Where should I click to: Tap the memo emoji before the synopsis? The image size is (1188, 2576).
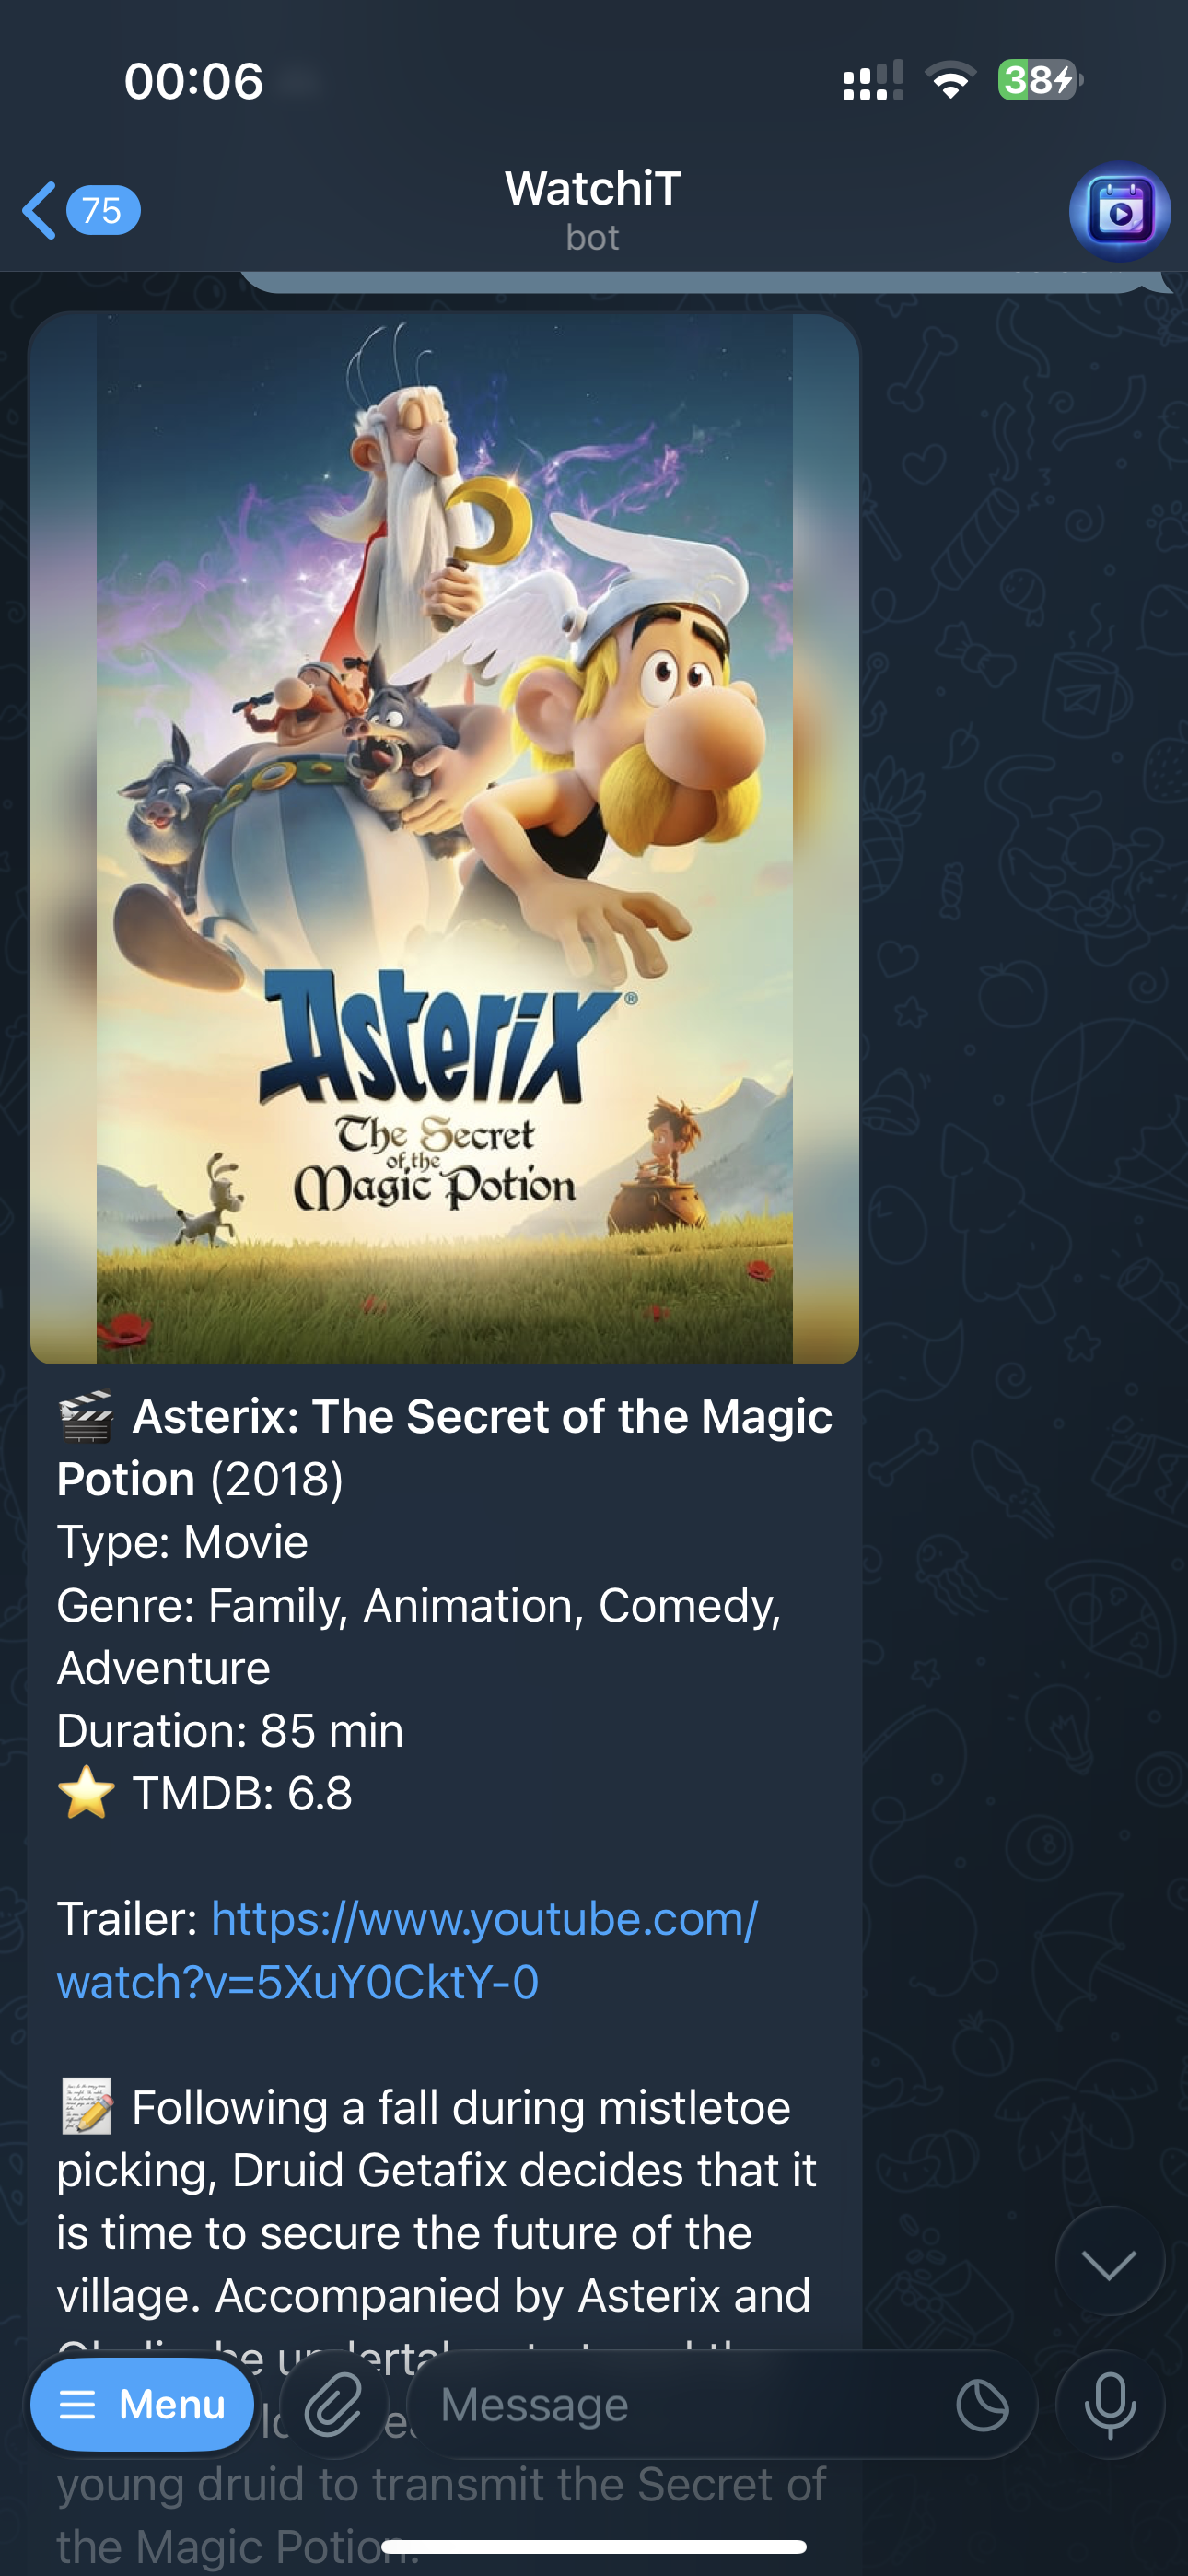pos(86,2107)
